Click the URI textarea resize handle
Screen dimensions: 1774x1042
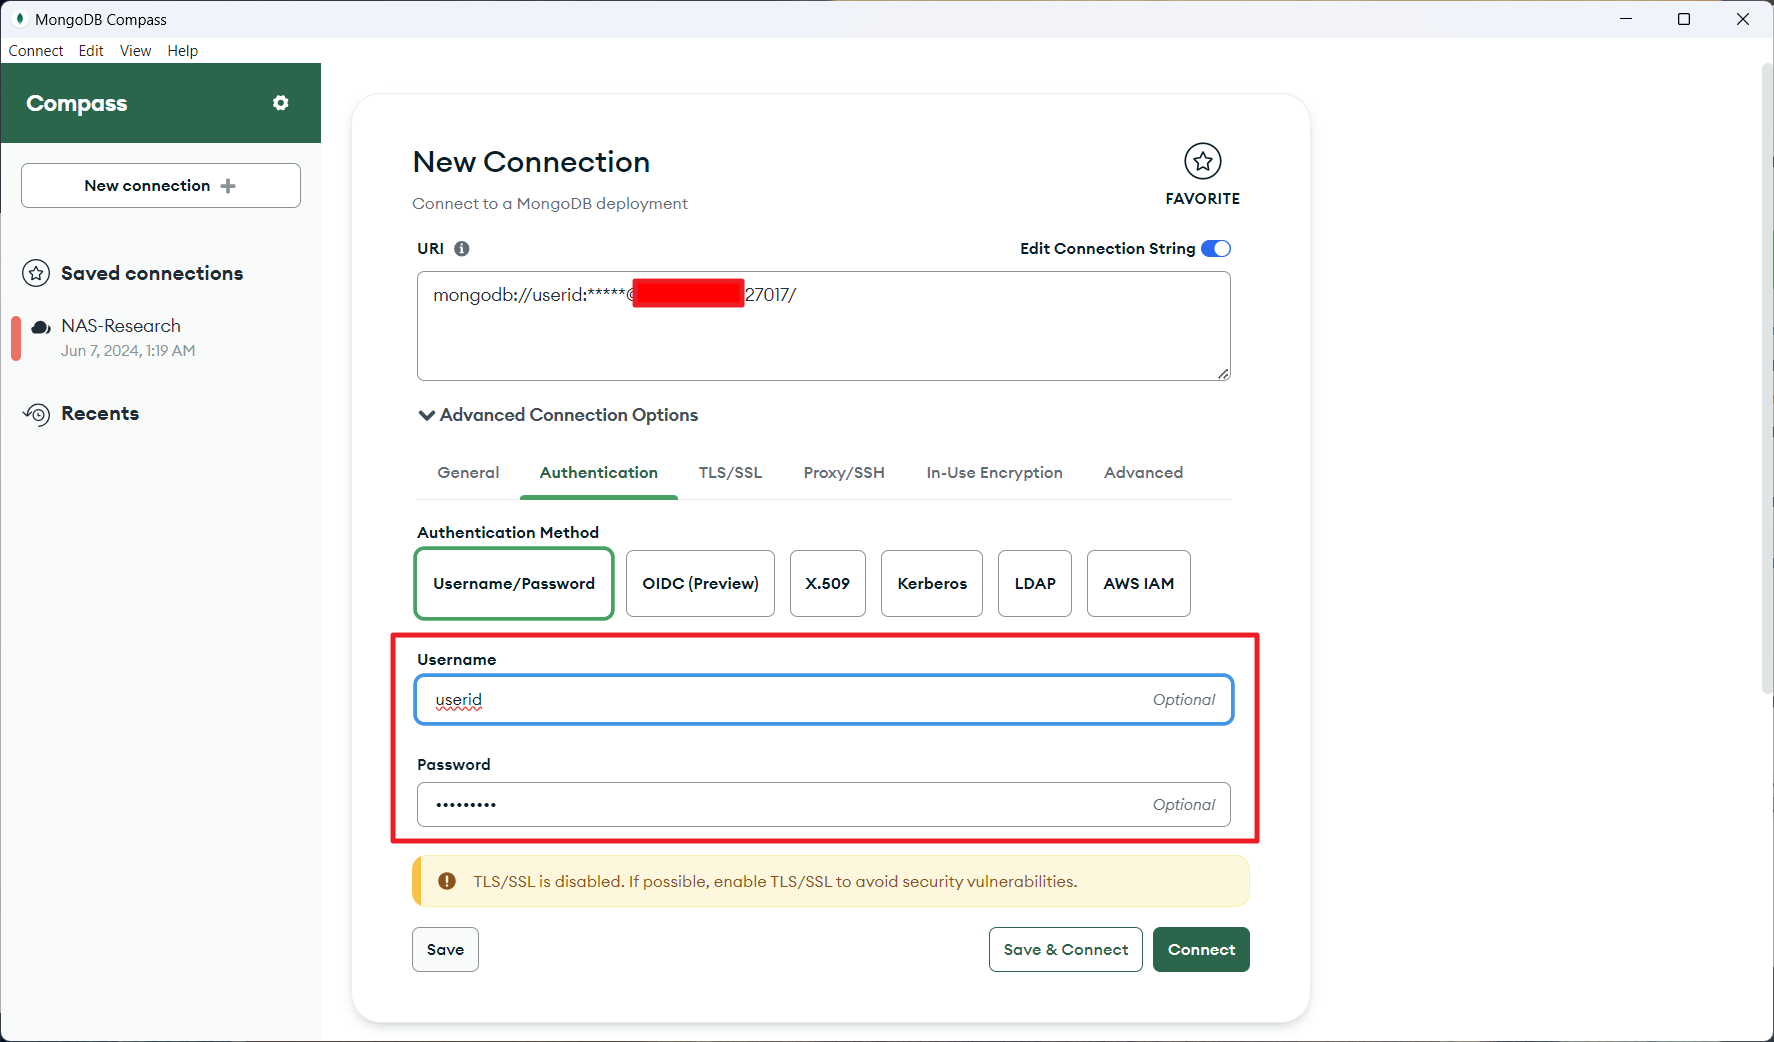1223,373
